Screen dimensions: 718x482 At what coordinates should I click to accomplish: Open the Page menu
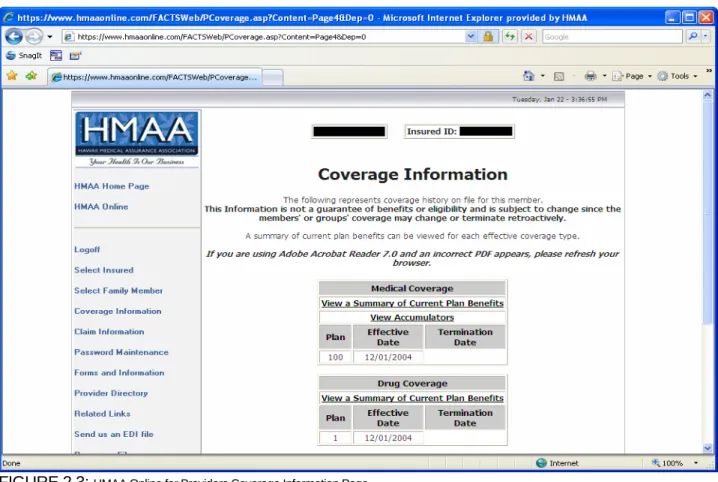[632, 76]
